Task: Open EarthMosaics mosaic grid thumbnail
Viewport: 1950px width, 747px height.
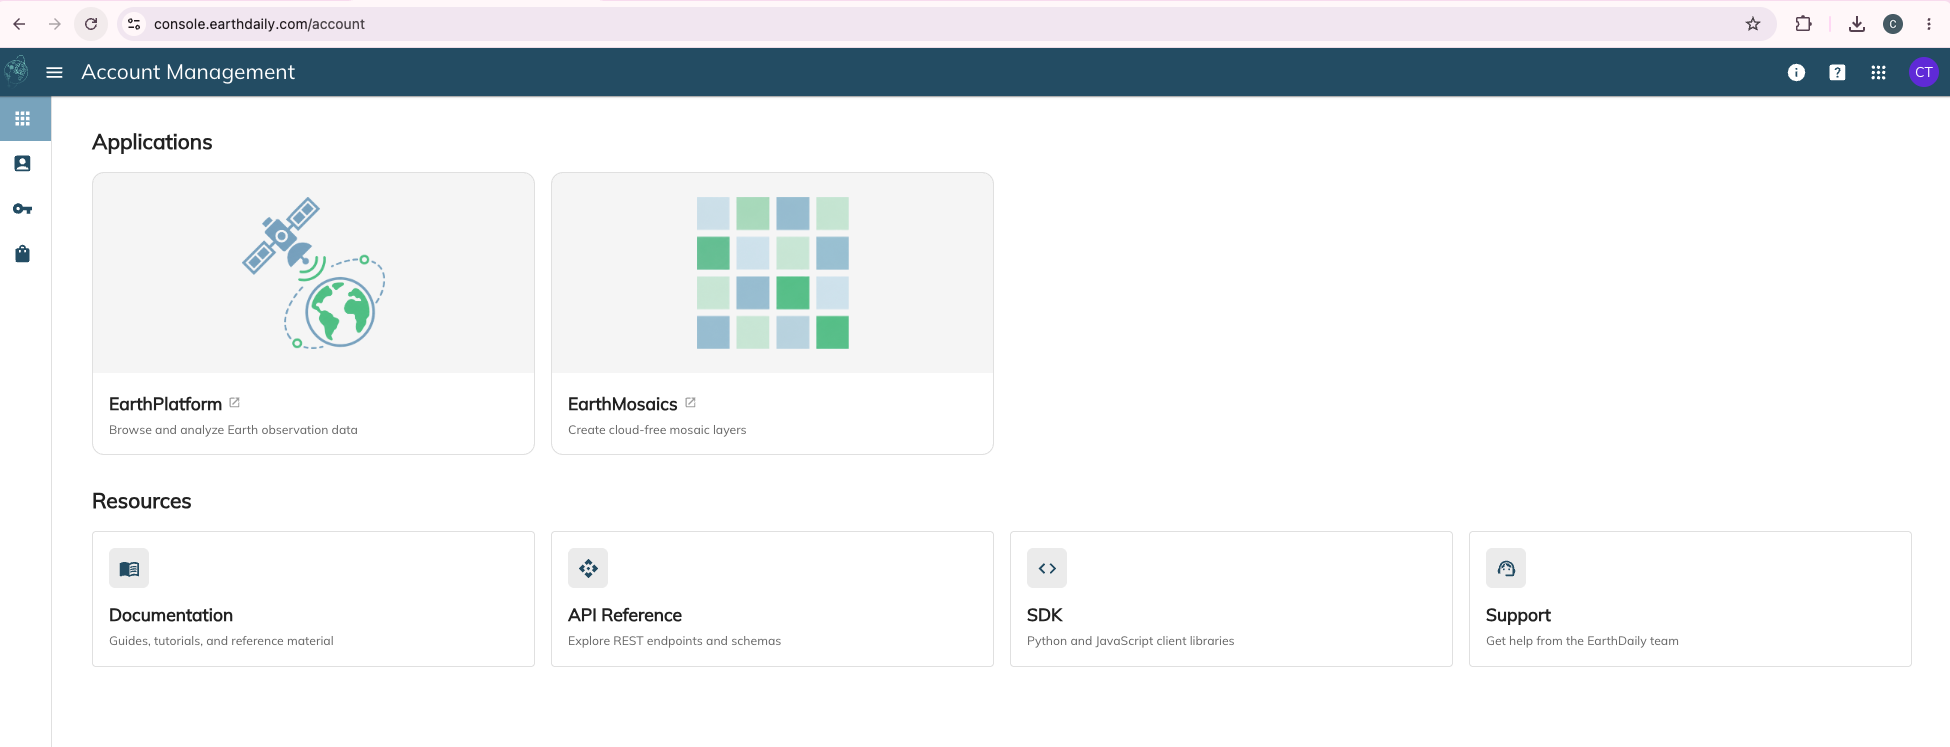Action: point(772,273)
